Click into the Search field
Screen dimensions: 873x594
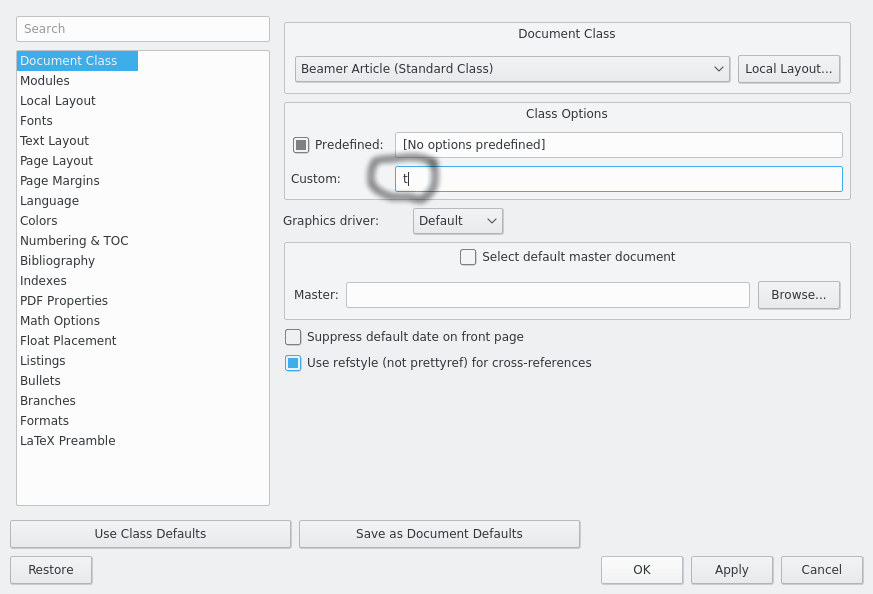tap(143, 29)
